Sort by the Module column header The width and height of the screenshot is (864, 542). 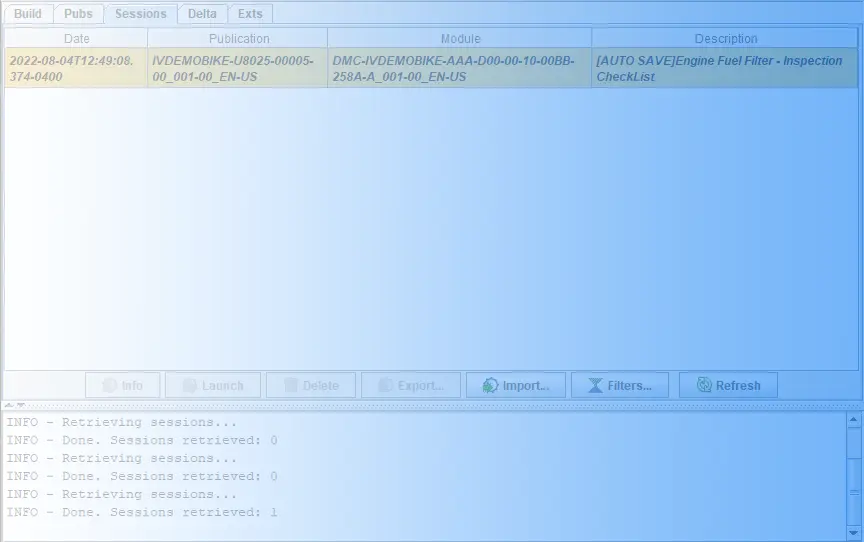(460, 39)
